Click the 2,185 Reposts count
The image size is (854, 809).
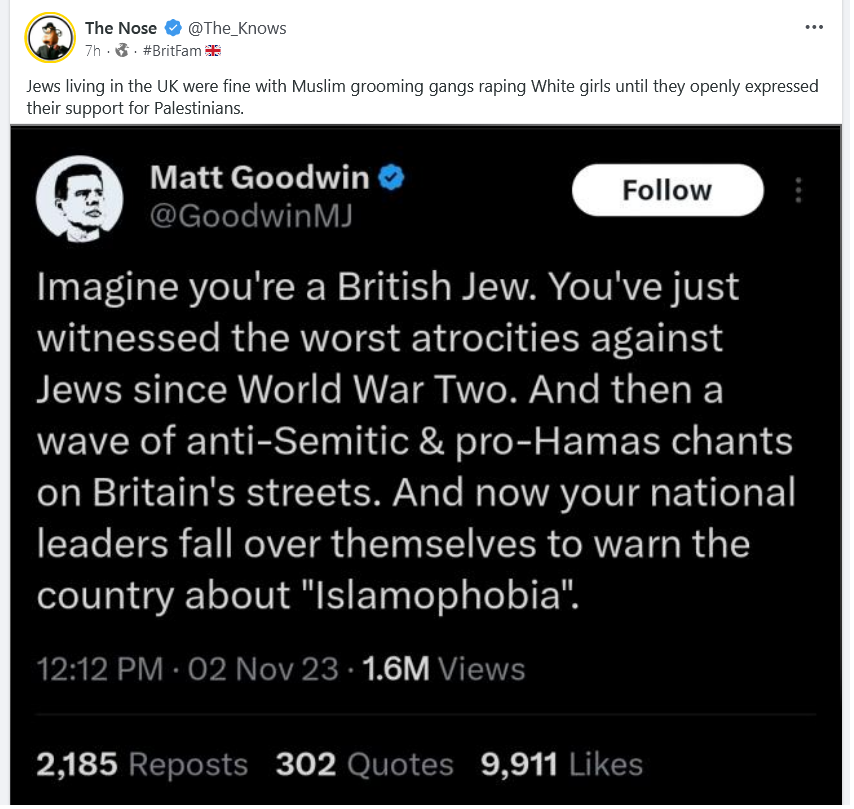[142, 764]
